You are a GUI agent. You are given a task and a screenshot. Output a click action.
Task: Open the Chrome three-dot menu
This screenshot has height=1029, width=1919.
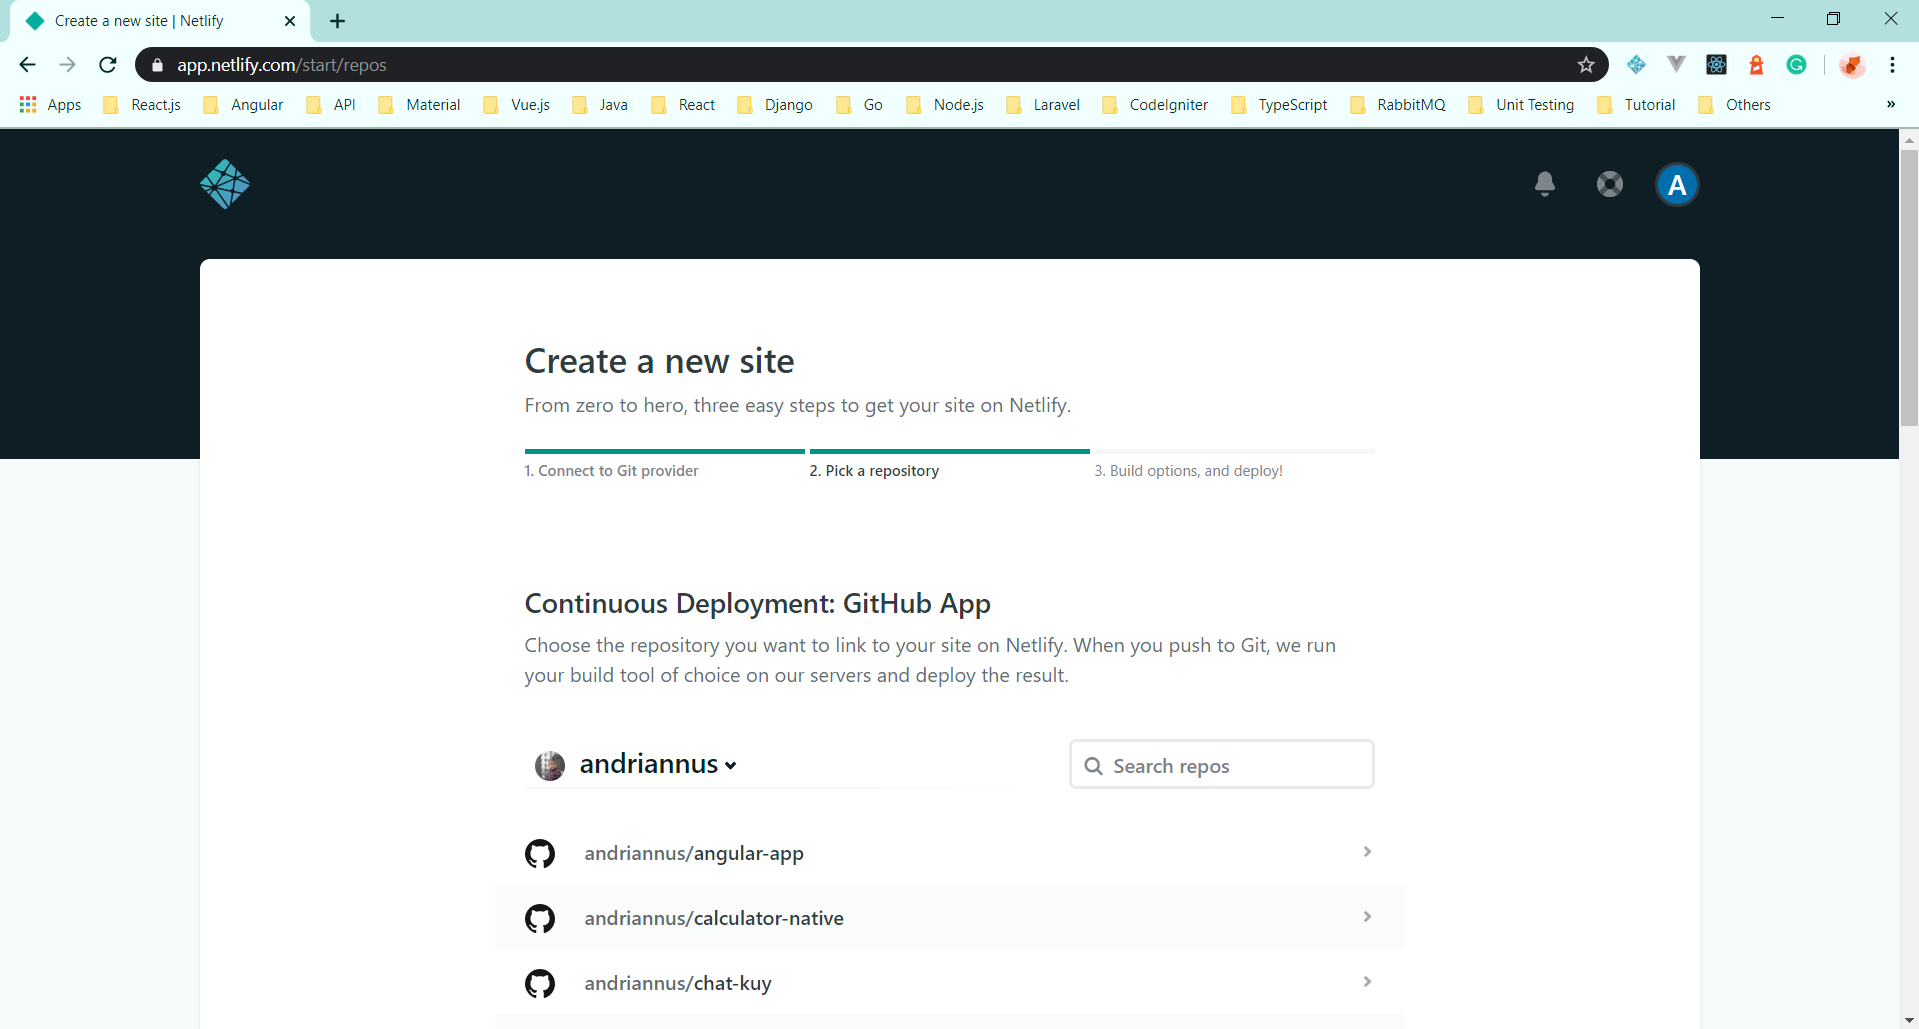point(1892,64)
